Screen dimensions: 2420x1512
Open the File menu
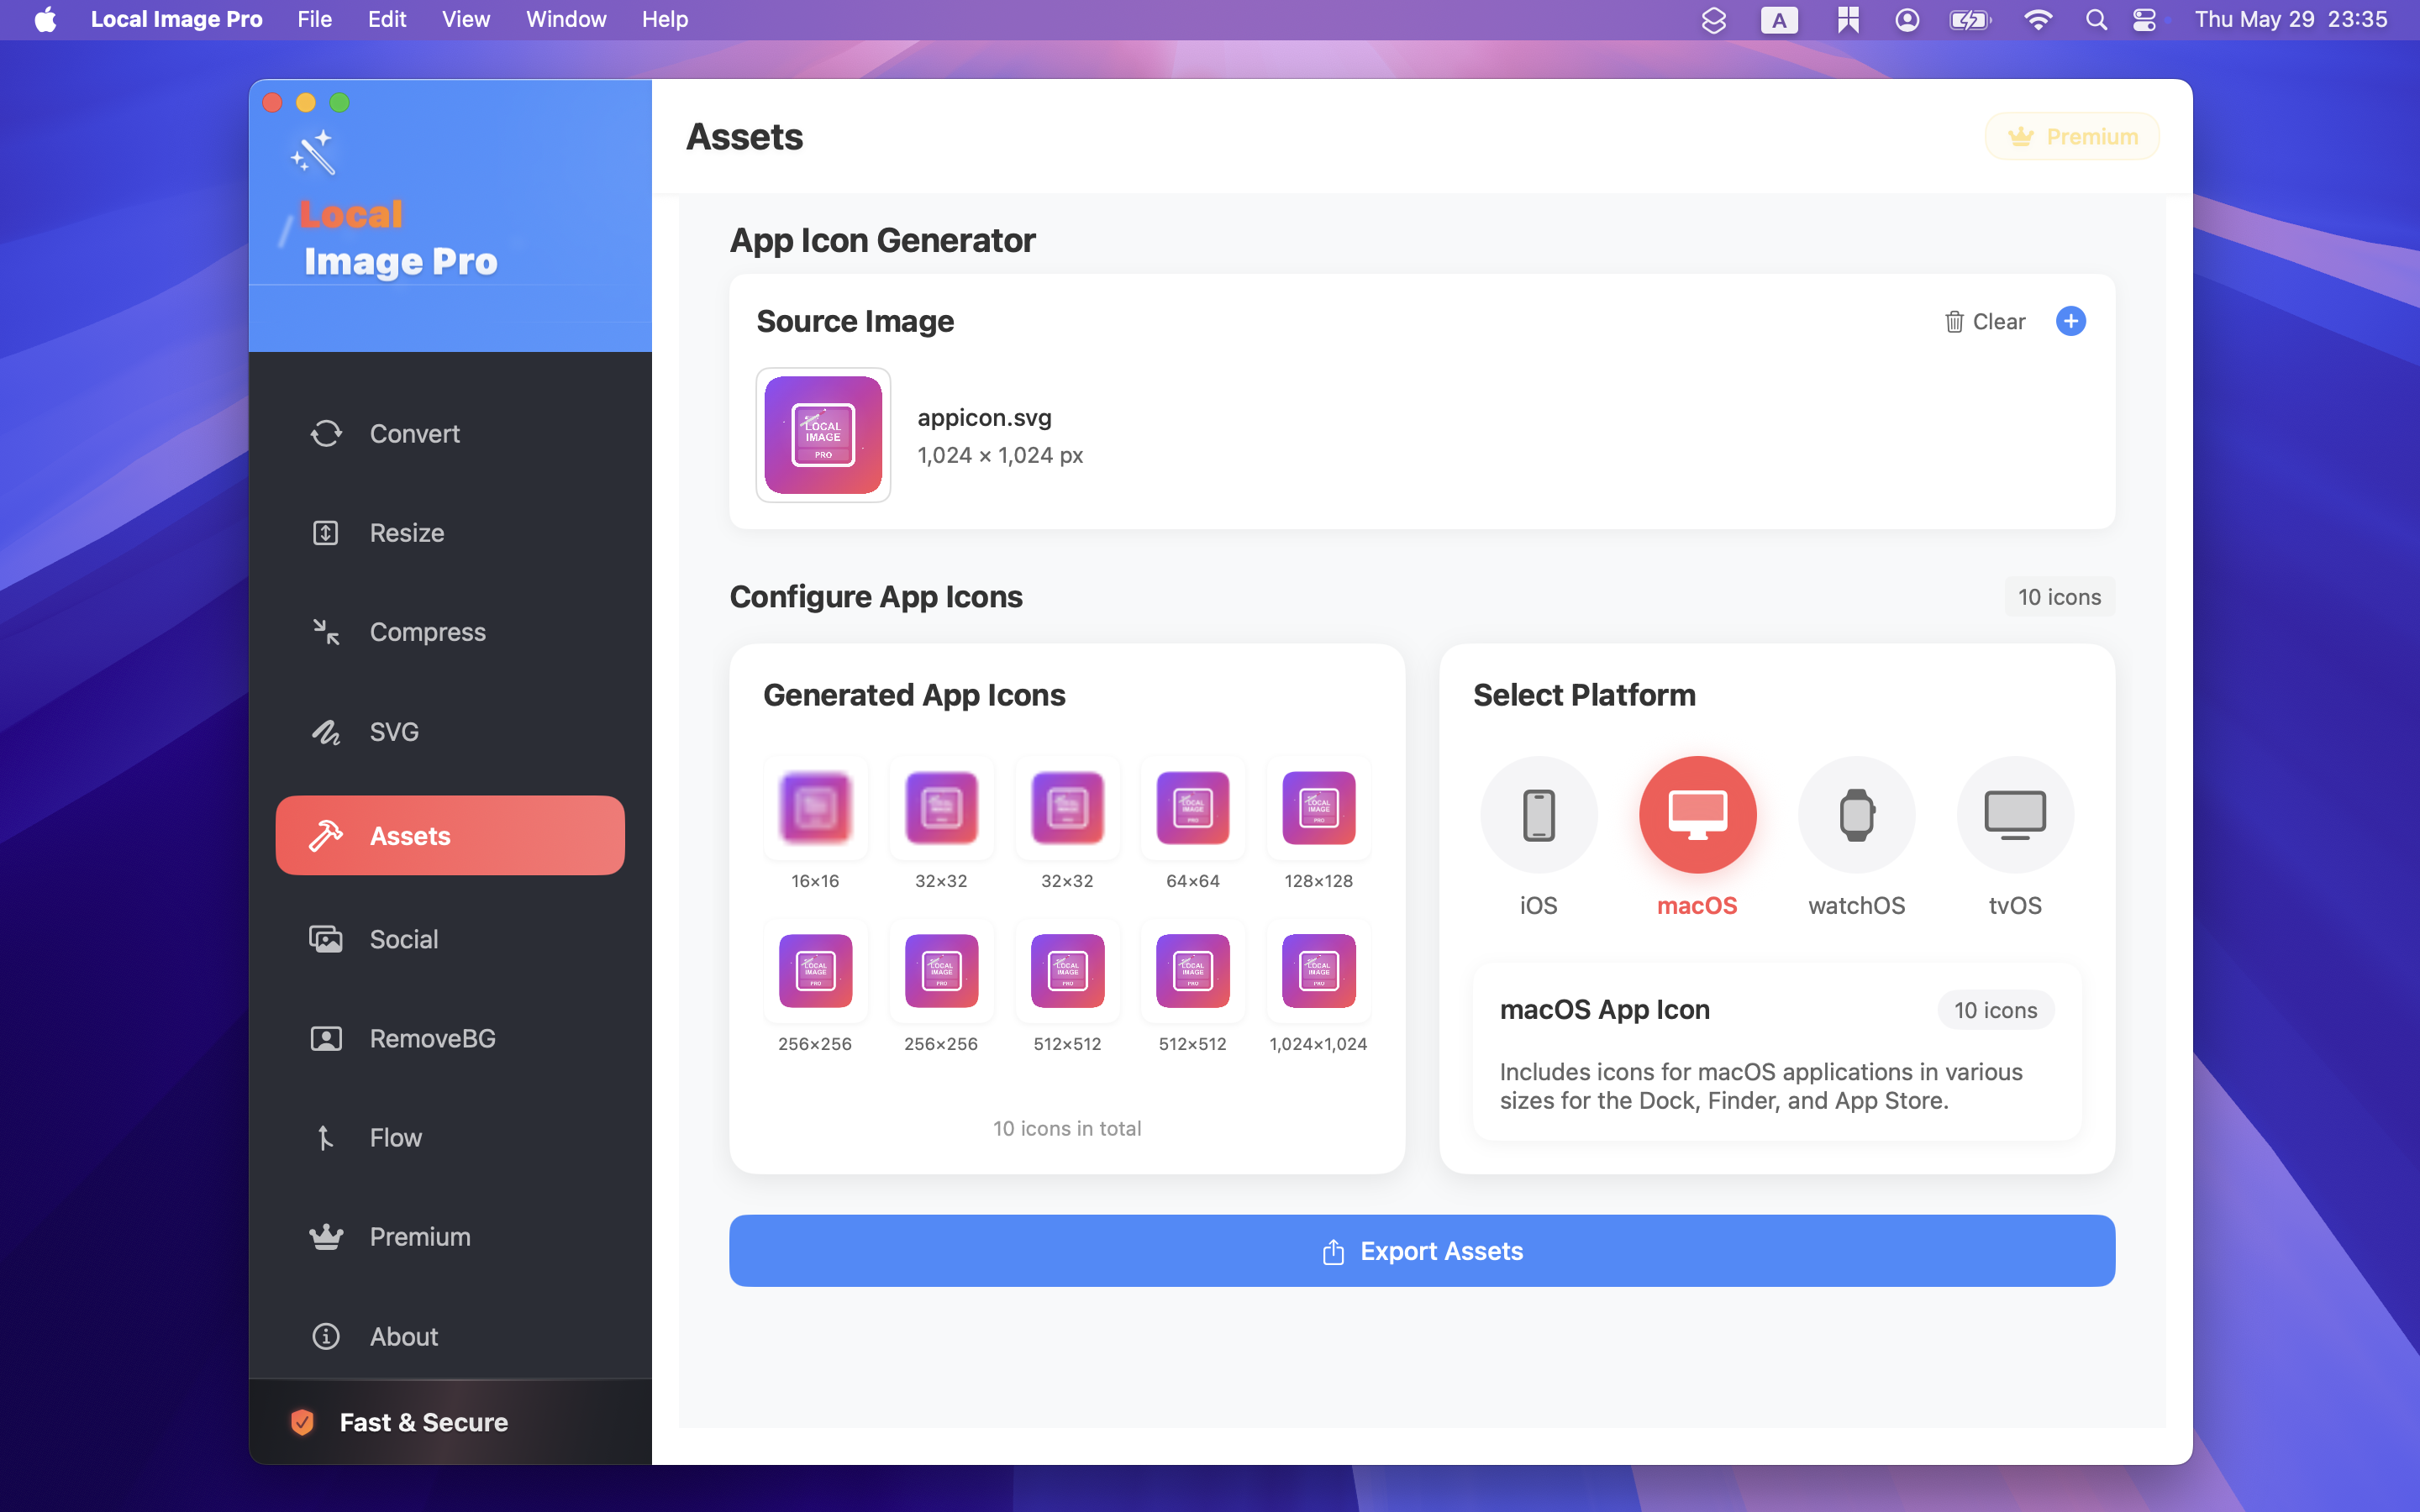314,19
